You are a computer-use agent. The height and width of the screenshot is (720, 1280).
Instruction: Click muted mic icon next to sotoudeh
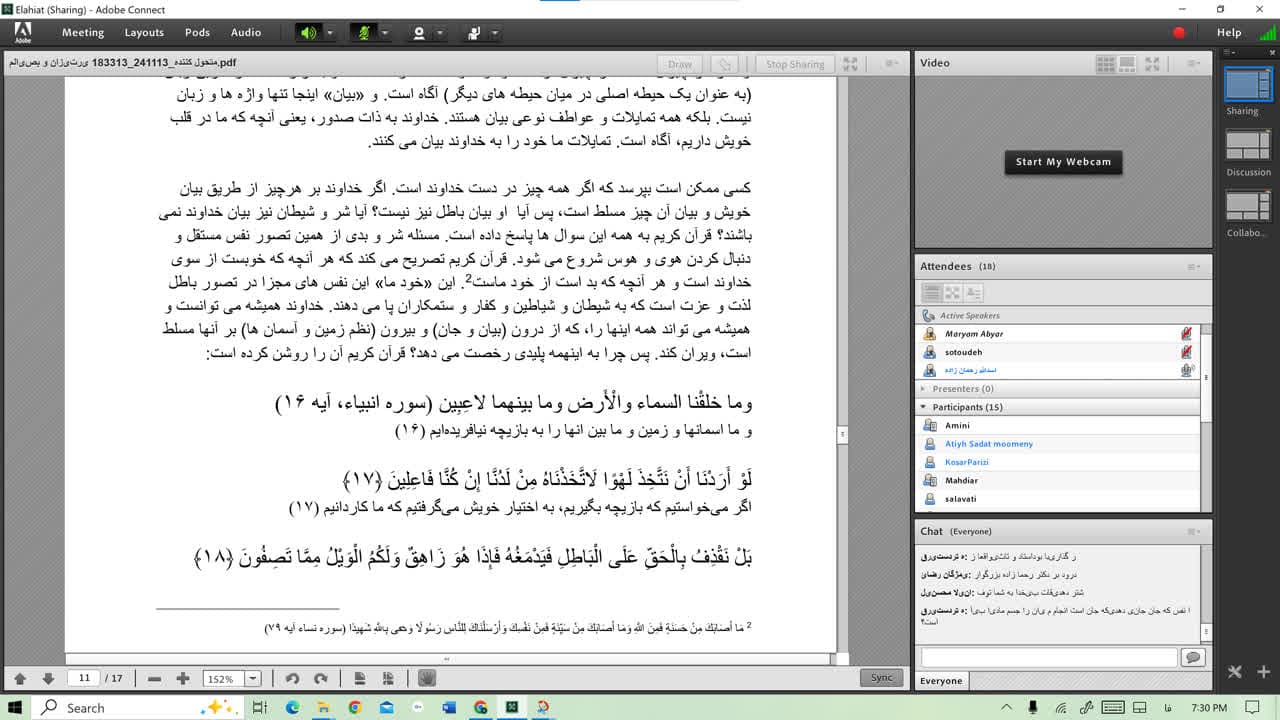[1187, 352]
